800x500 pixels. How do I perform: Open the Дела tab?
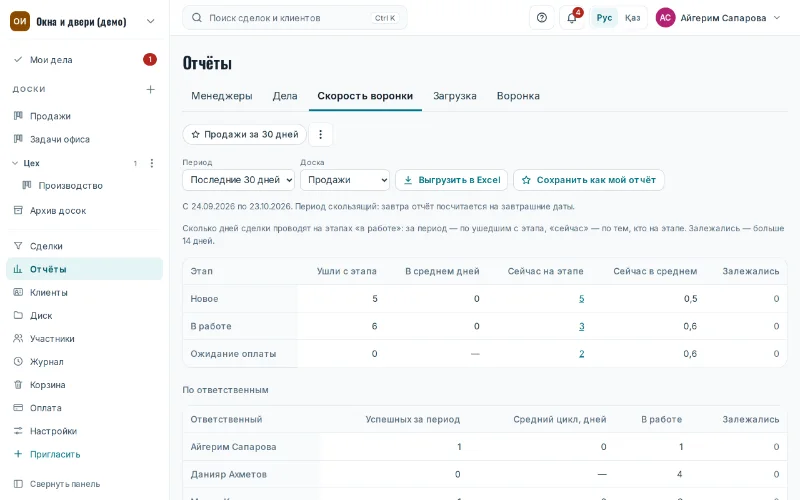pos(285,96)
